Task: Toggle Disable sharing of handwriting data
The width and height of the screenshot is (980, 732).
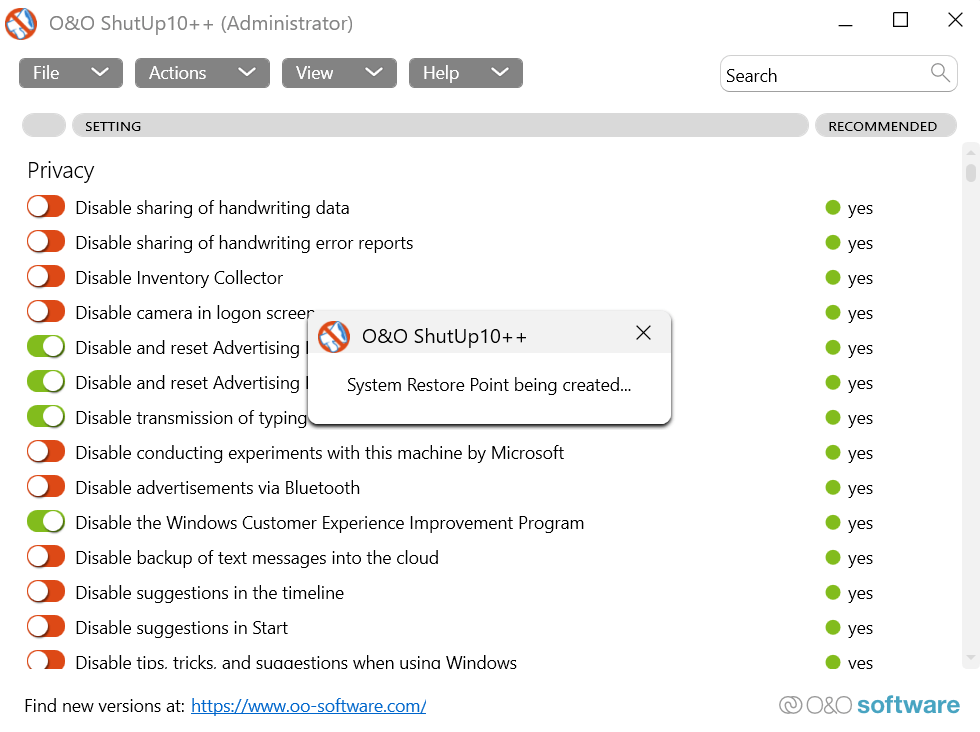Action: tap(46, 207)
